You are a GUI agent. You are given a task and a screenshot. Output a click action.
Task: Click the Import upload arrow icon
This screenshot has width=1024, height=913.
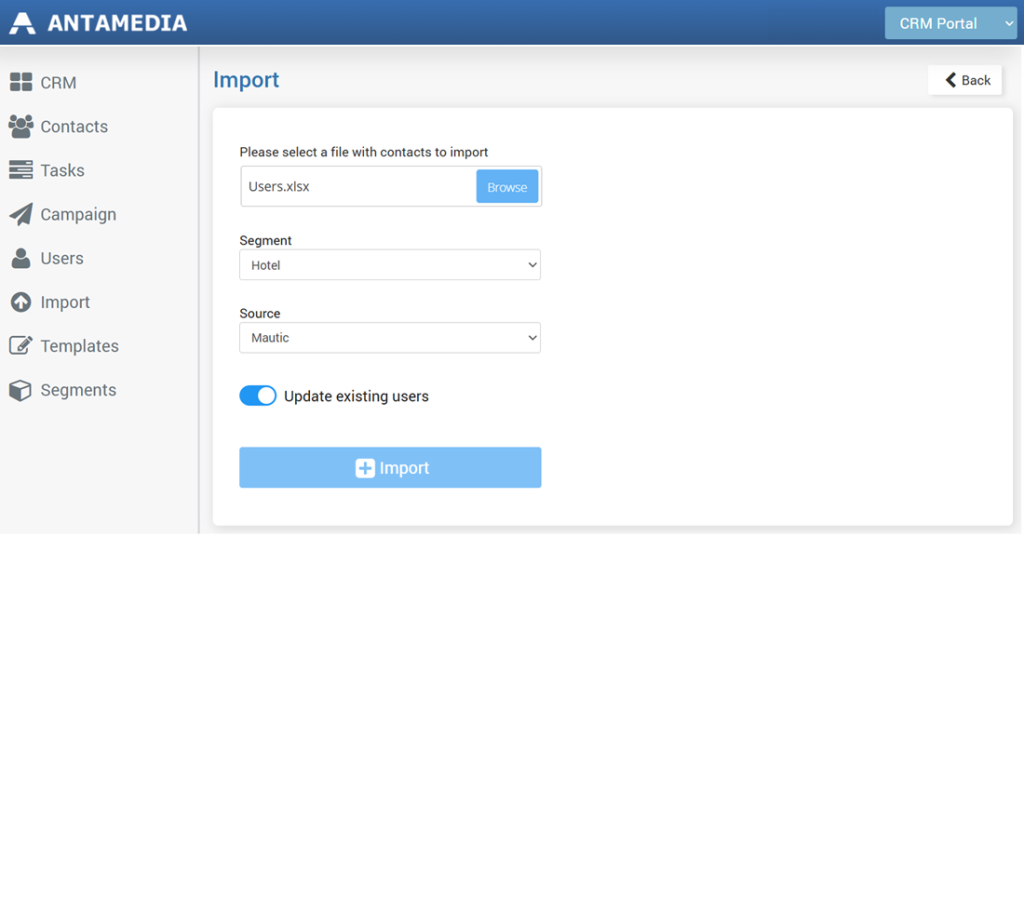coord(21,302)
